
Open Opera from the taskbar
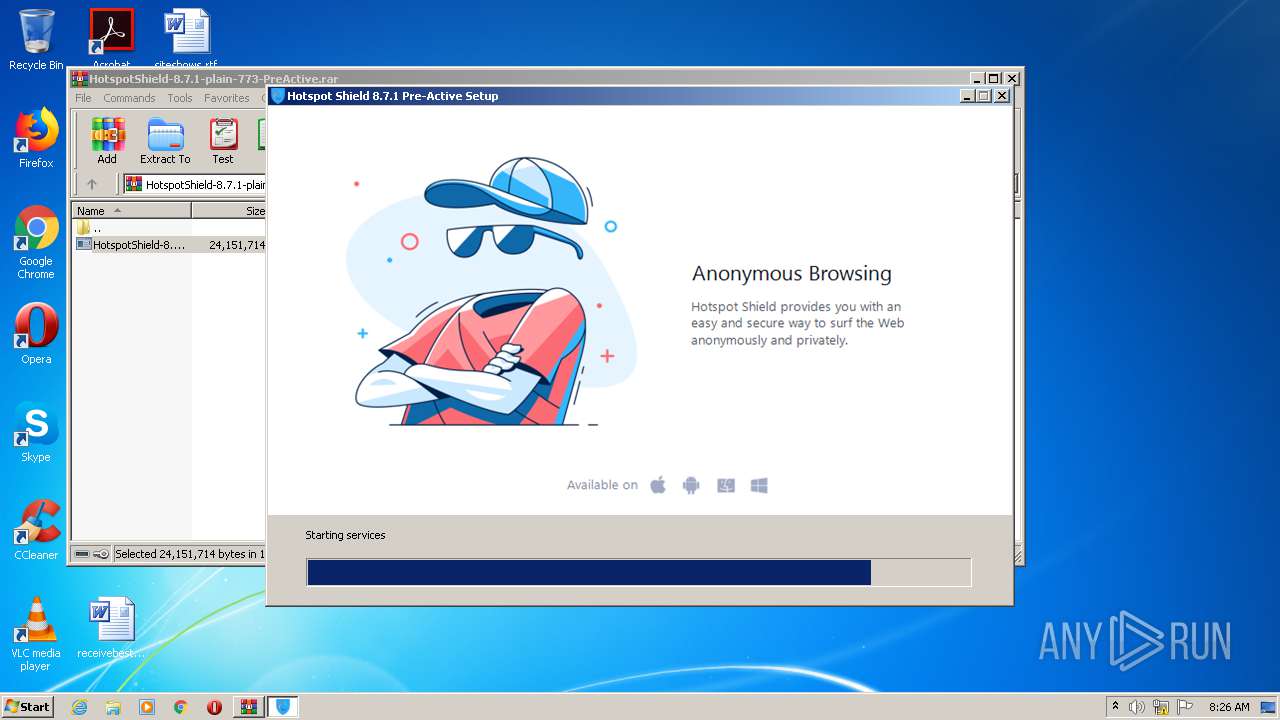click(214, 707)
